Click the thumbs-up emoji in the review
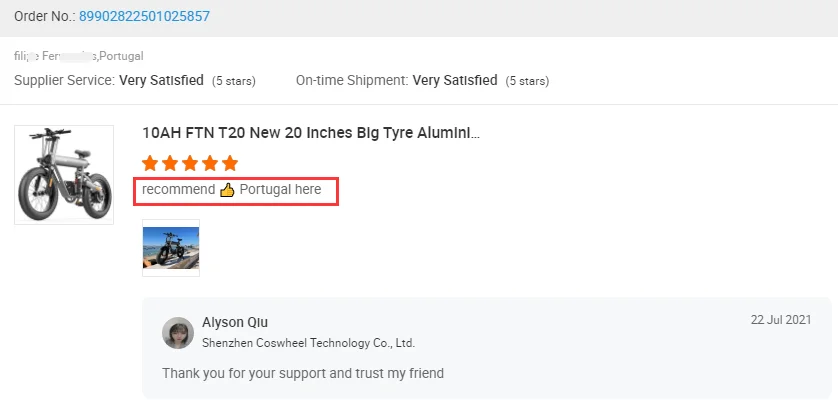Screen dimensions: 838x411 point(227,190)
